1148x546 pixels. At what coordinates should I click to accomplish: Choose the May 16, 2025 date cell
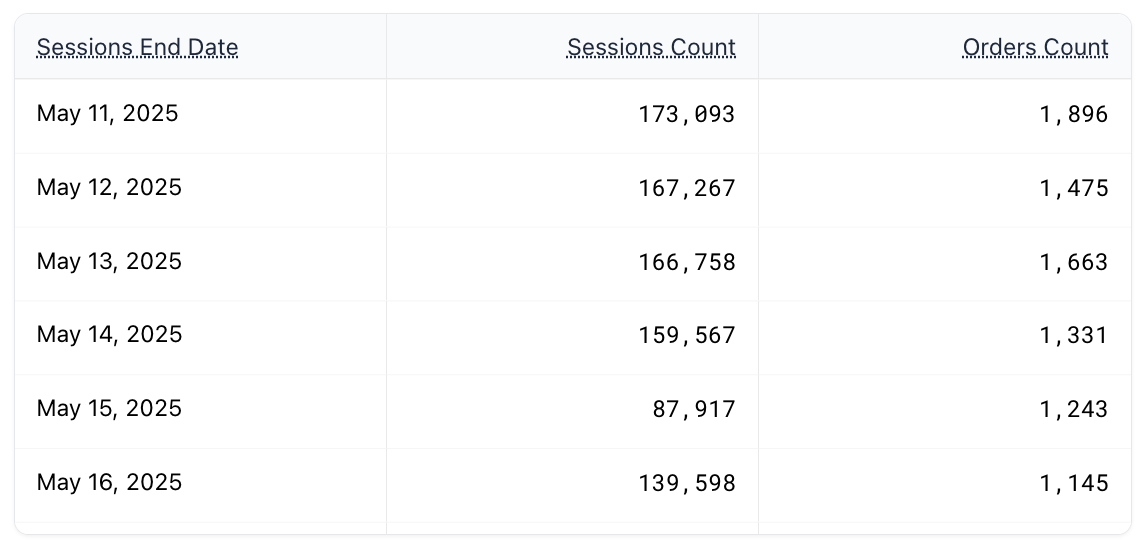pos(109,483)
